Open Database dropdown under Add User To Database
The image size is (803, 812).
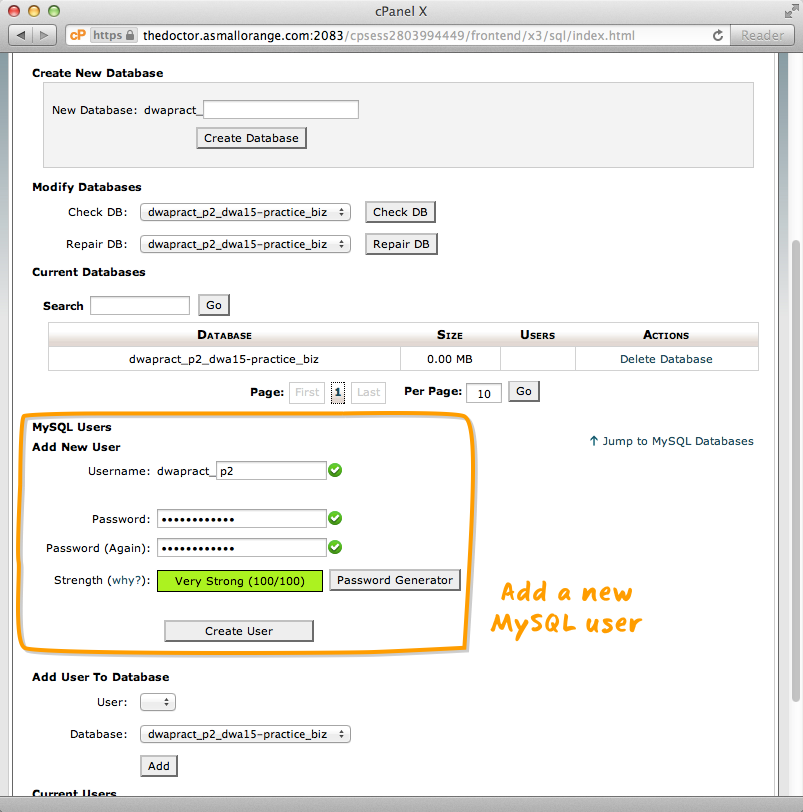tap(245, 734)
